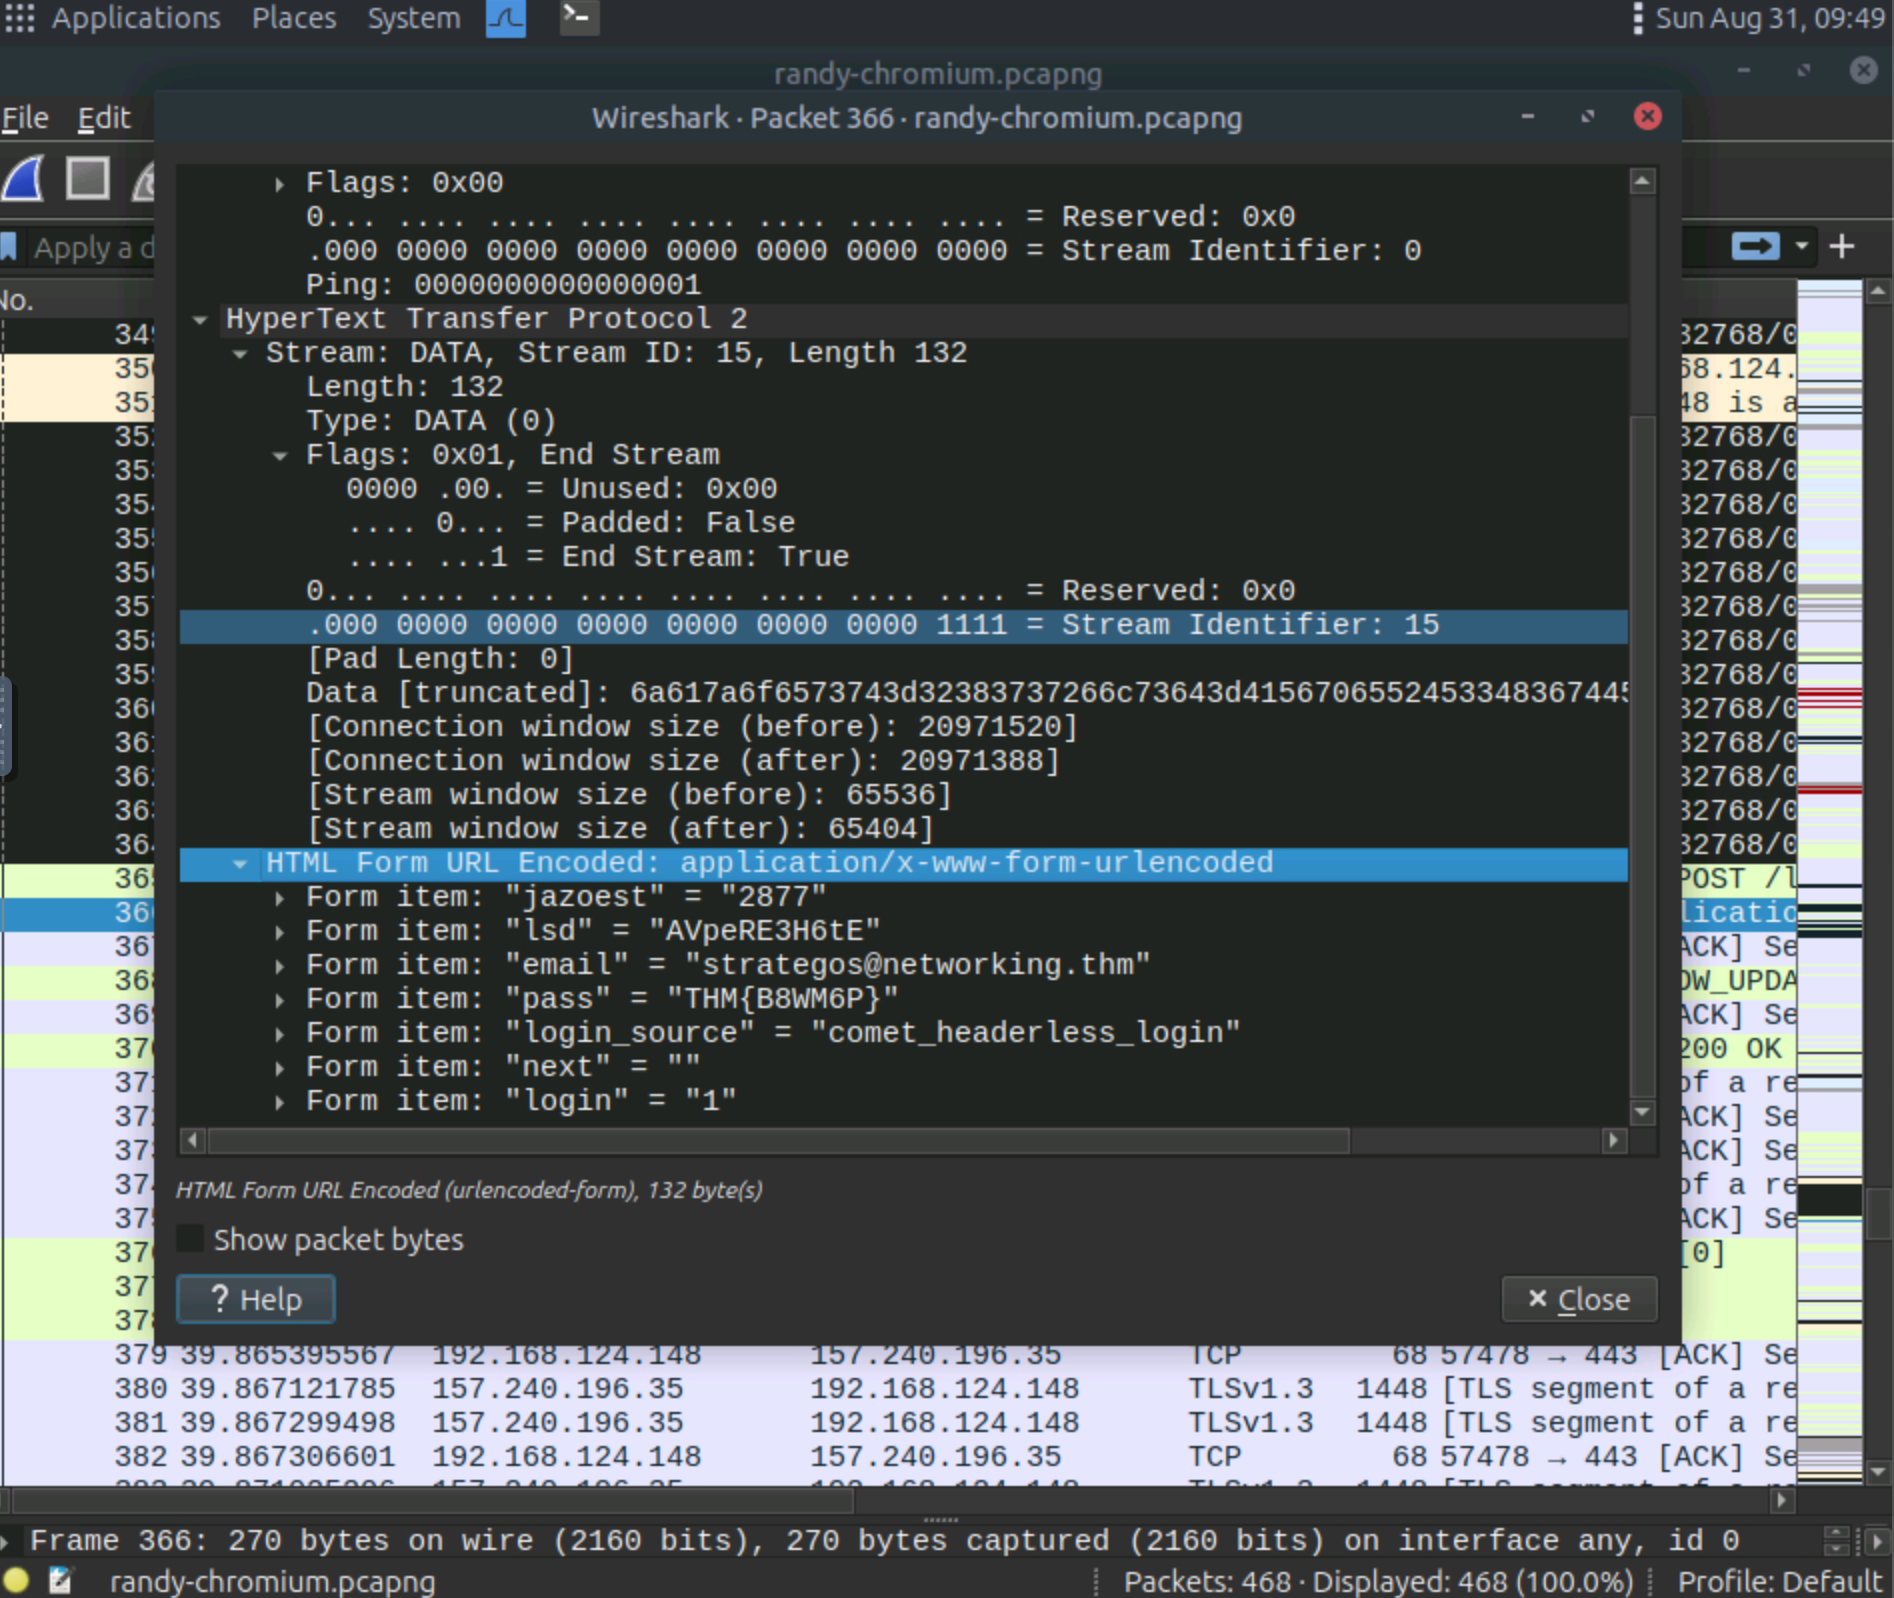Select the Unused: 0x00 row

coord(904,489)
